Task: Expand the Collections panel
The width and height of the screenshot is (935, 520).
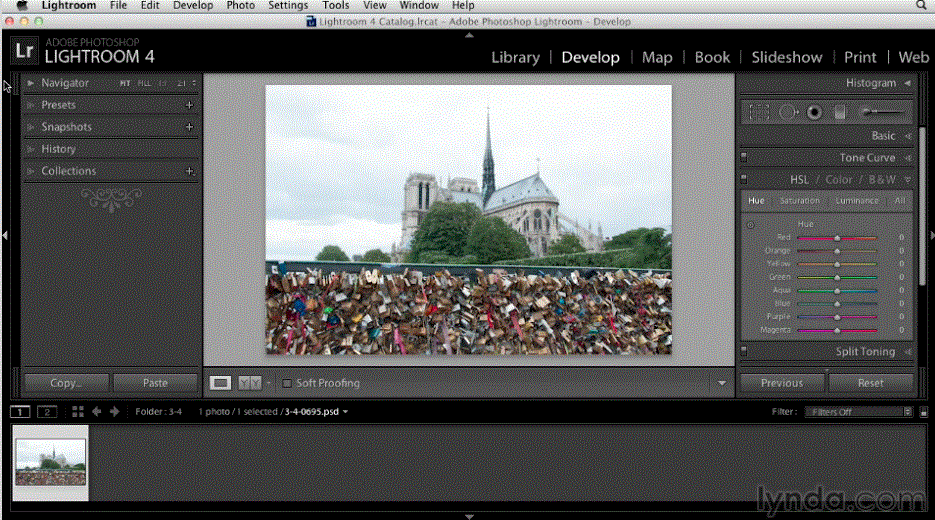Action: tap(30, 171)
